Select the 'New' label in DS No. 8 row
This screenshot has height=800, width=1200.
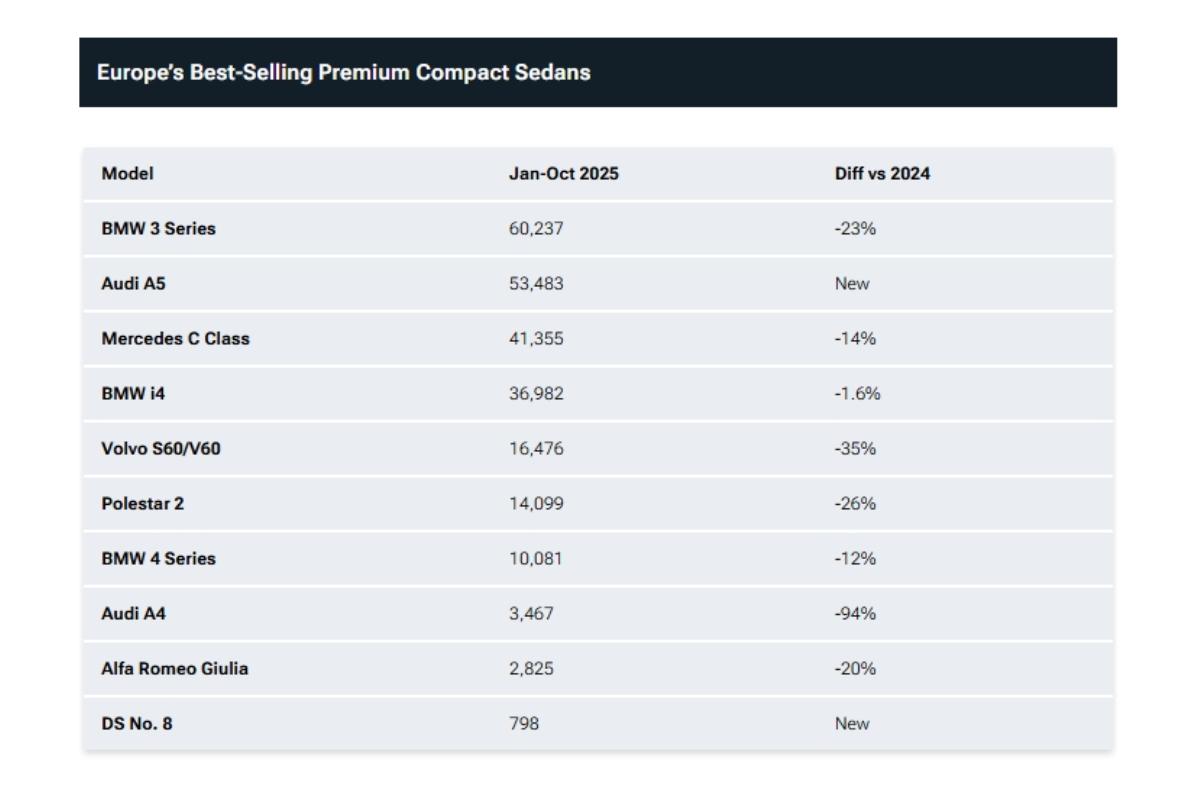click(x=852, y=724)
